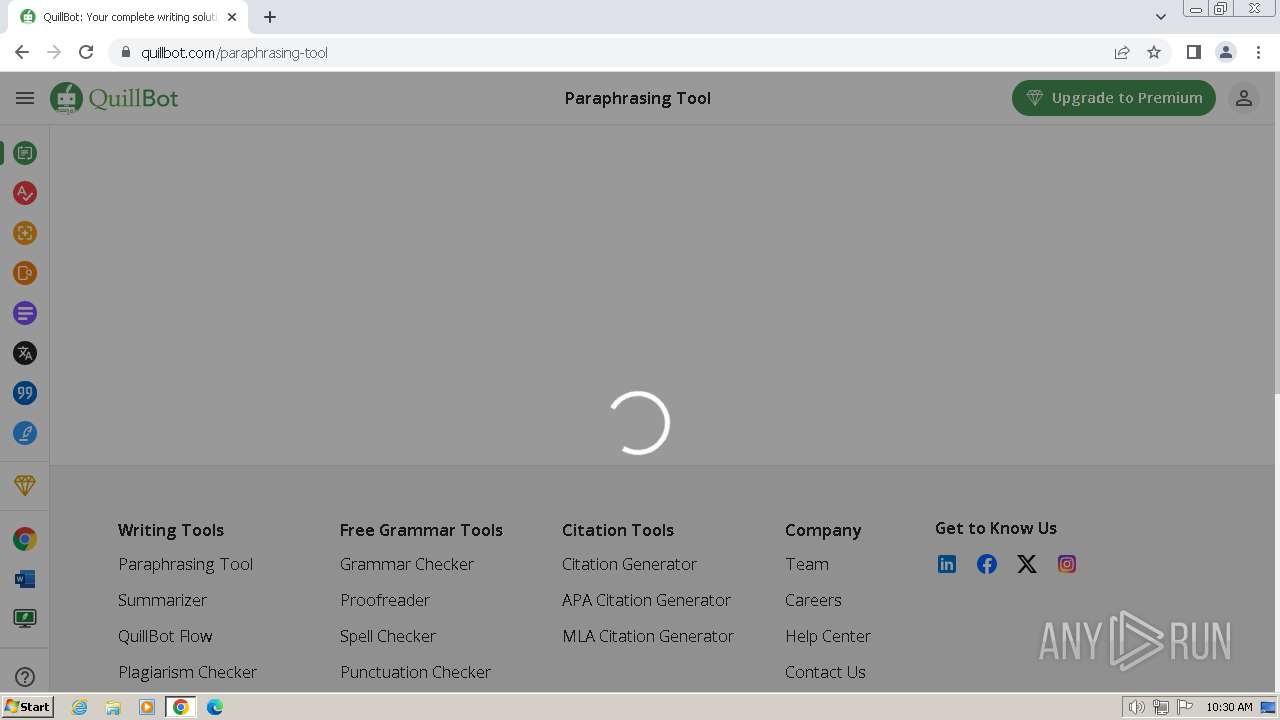Click the address bar URL
This screenshot has width=1280, height=720.
(234, 52)
